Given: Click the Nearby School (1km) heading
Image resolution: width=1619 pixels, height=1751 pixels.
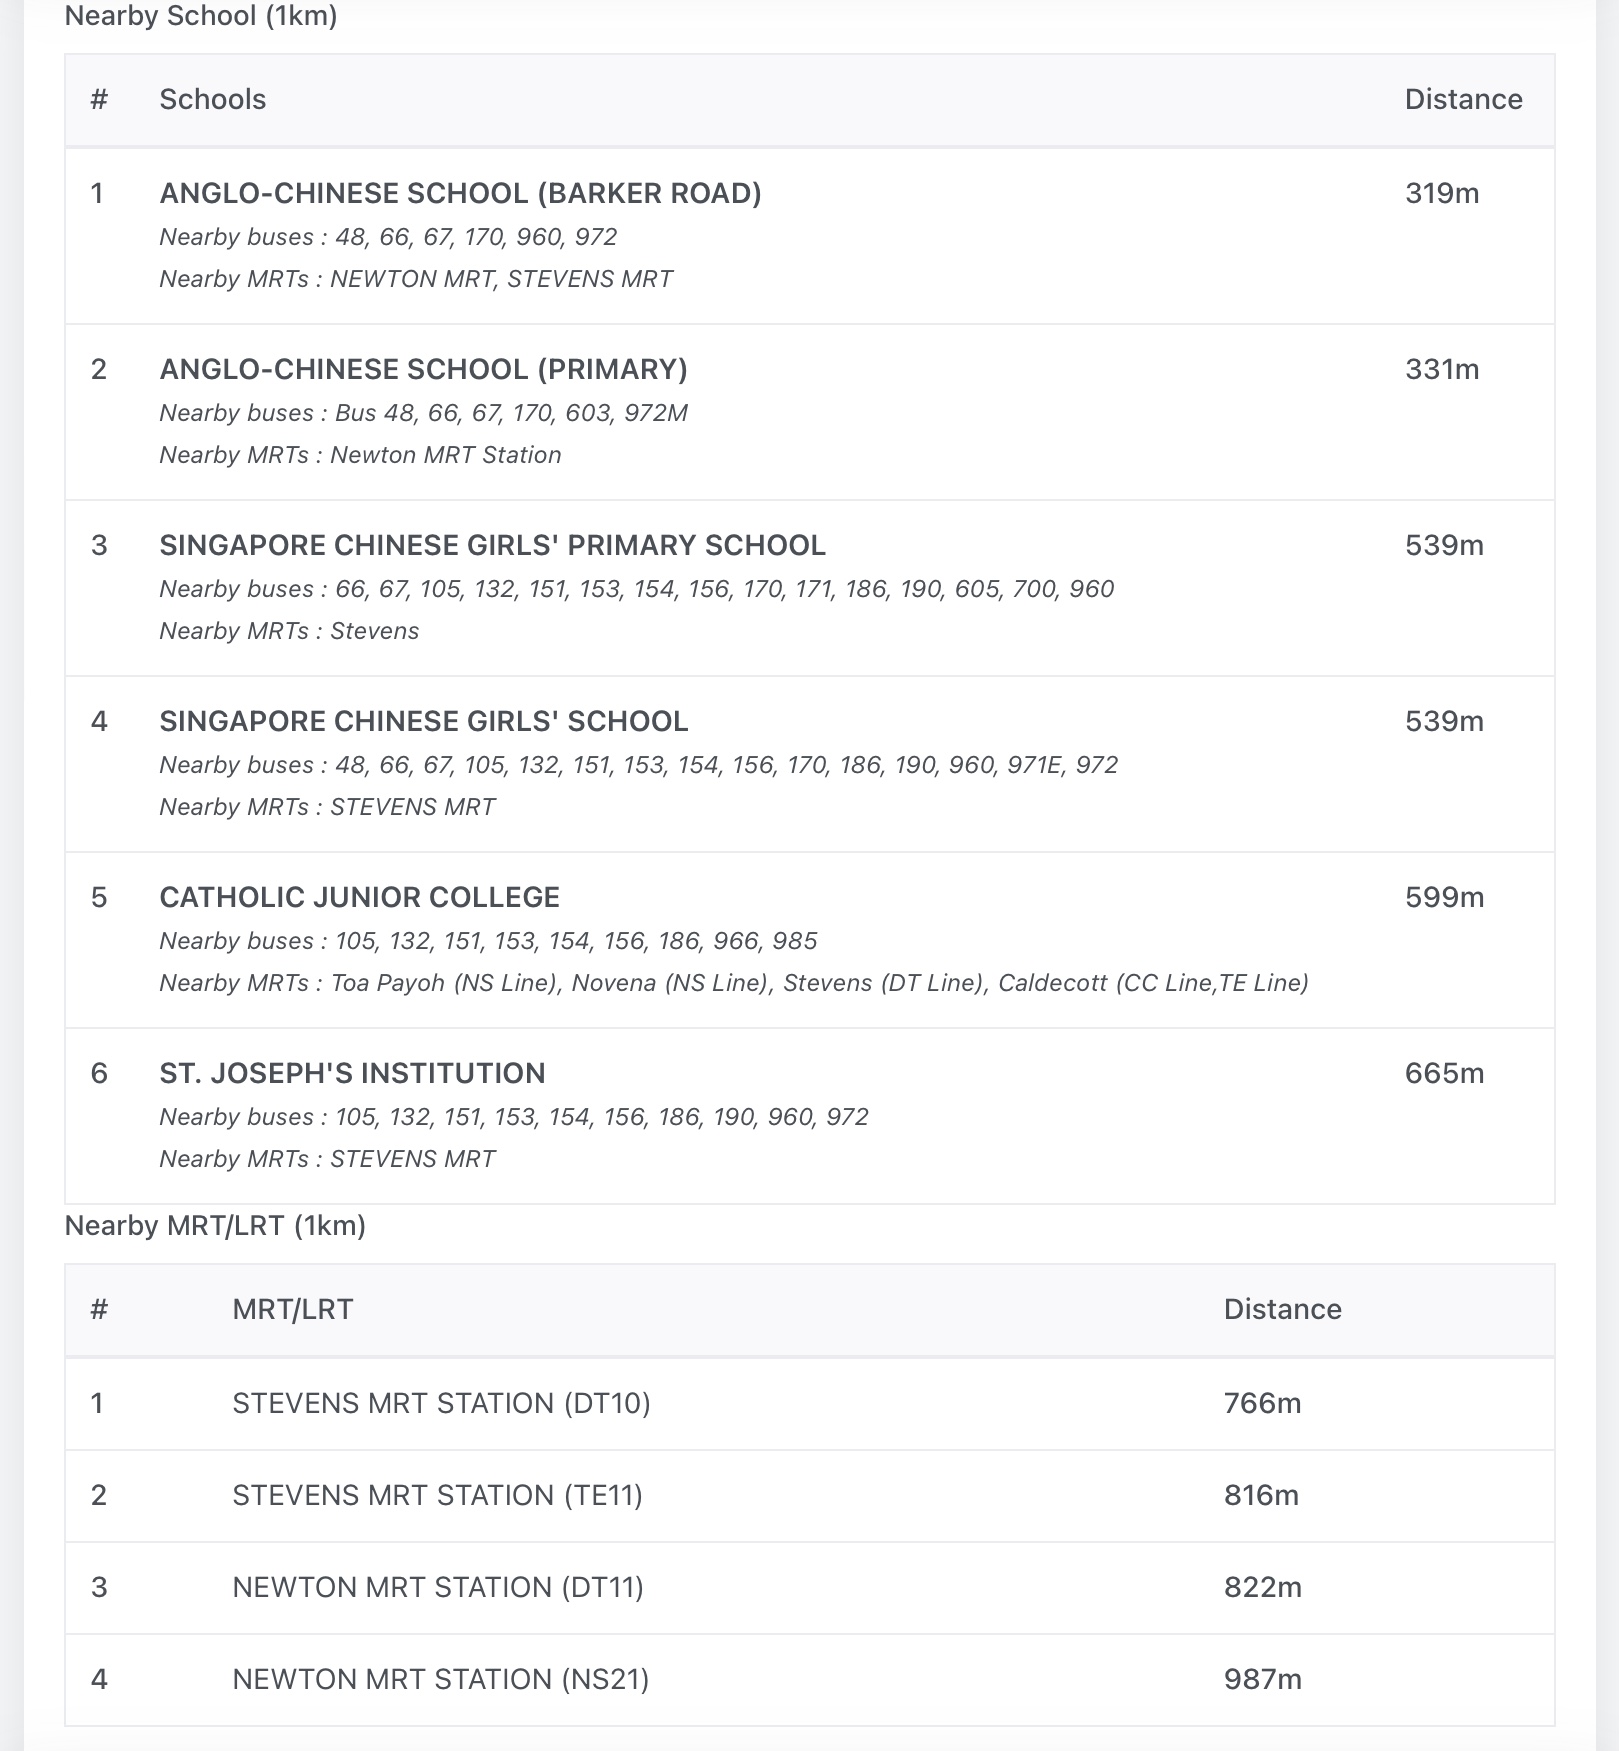Looking at the screenshot, I should [x=200, y=16].
